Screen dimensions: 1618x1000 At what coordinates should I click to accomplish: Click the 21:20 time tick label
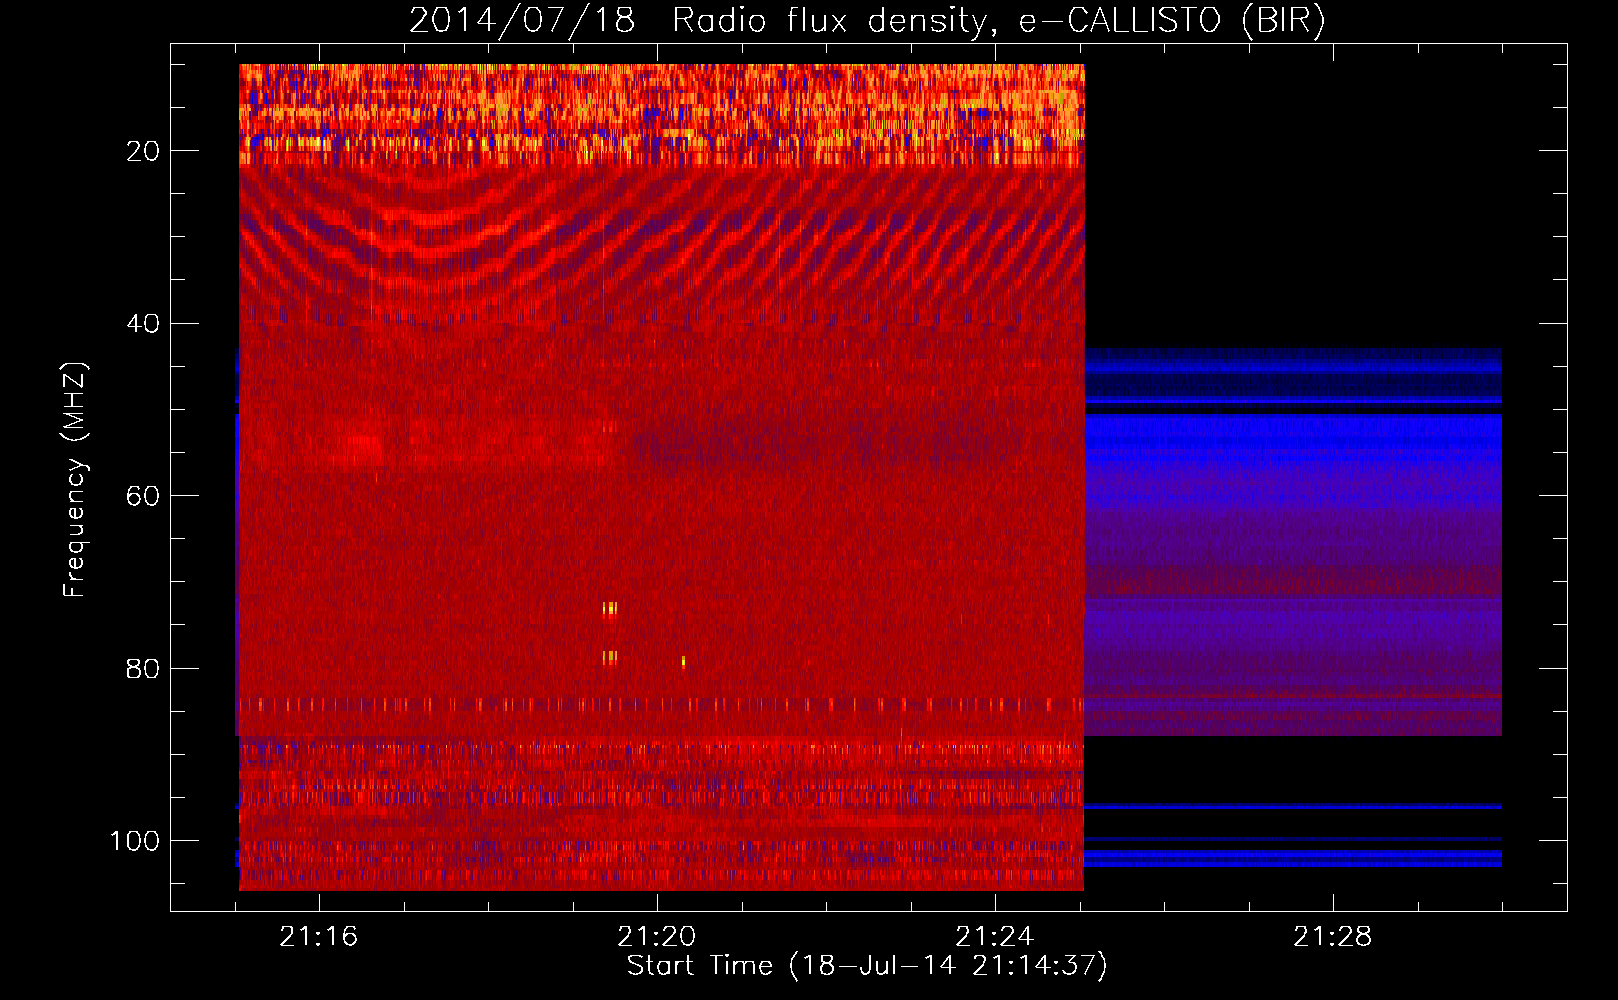point(657,937)
